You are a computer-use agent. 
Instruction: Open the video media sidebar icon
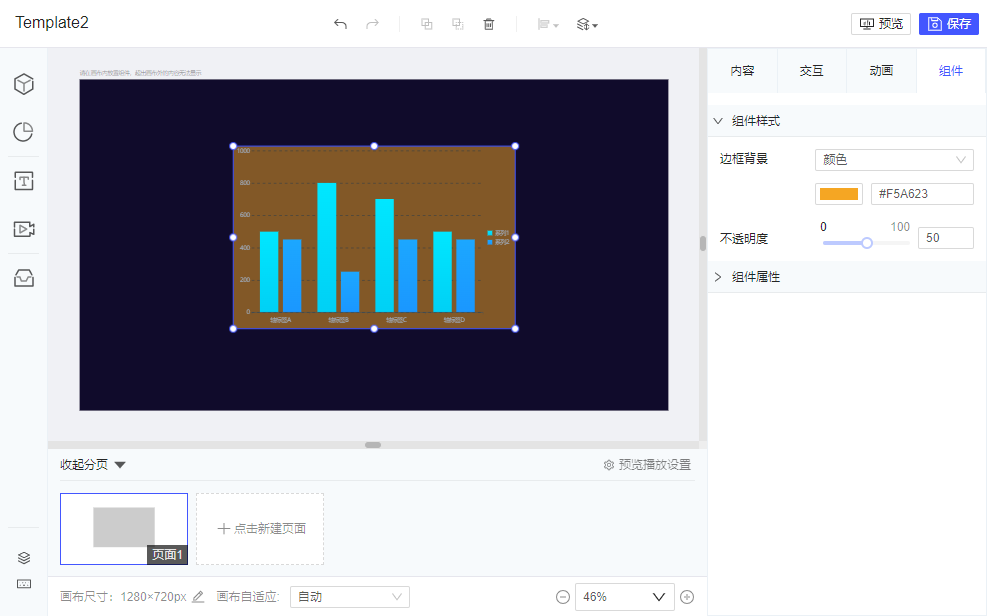(x=24, y=229)
